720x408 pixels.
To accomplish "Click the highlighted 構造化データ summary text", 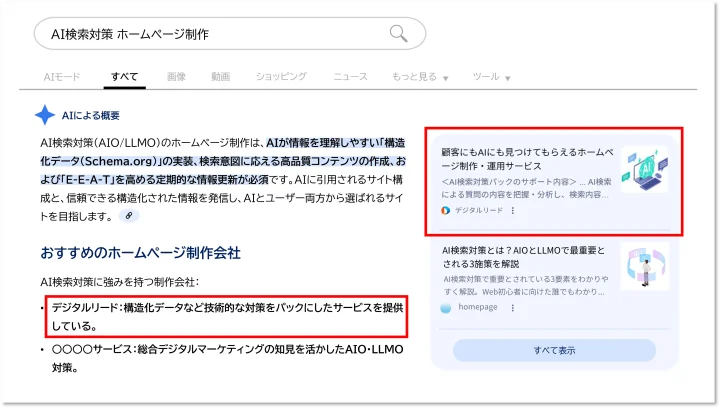I will (223, 161).
